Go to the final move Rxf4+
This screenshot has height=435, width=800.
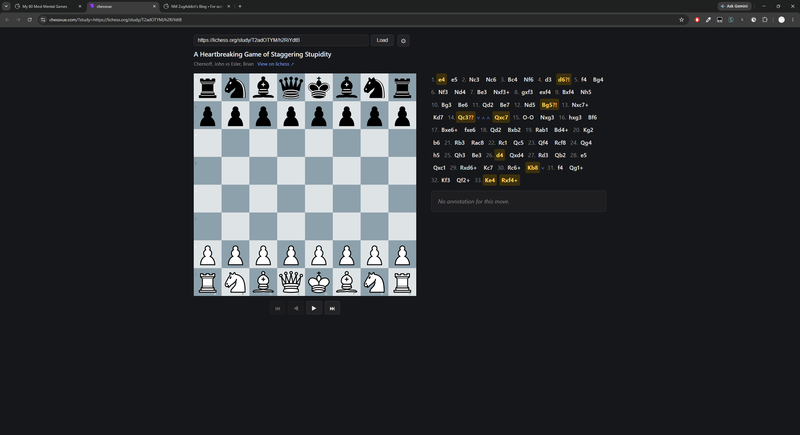tap(509, 181)
